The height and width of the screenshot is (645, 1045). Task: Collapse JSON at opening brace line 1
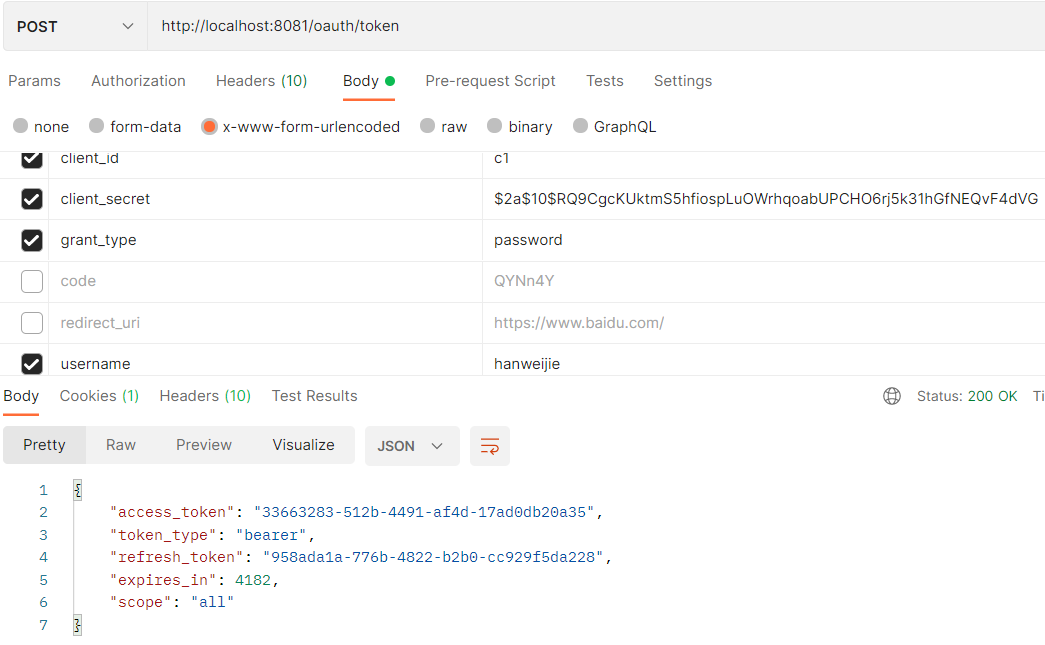point(77,490)
